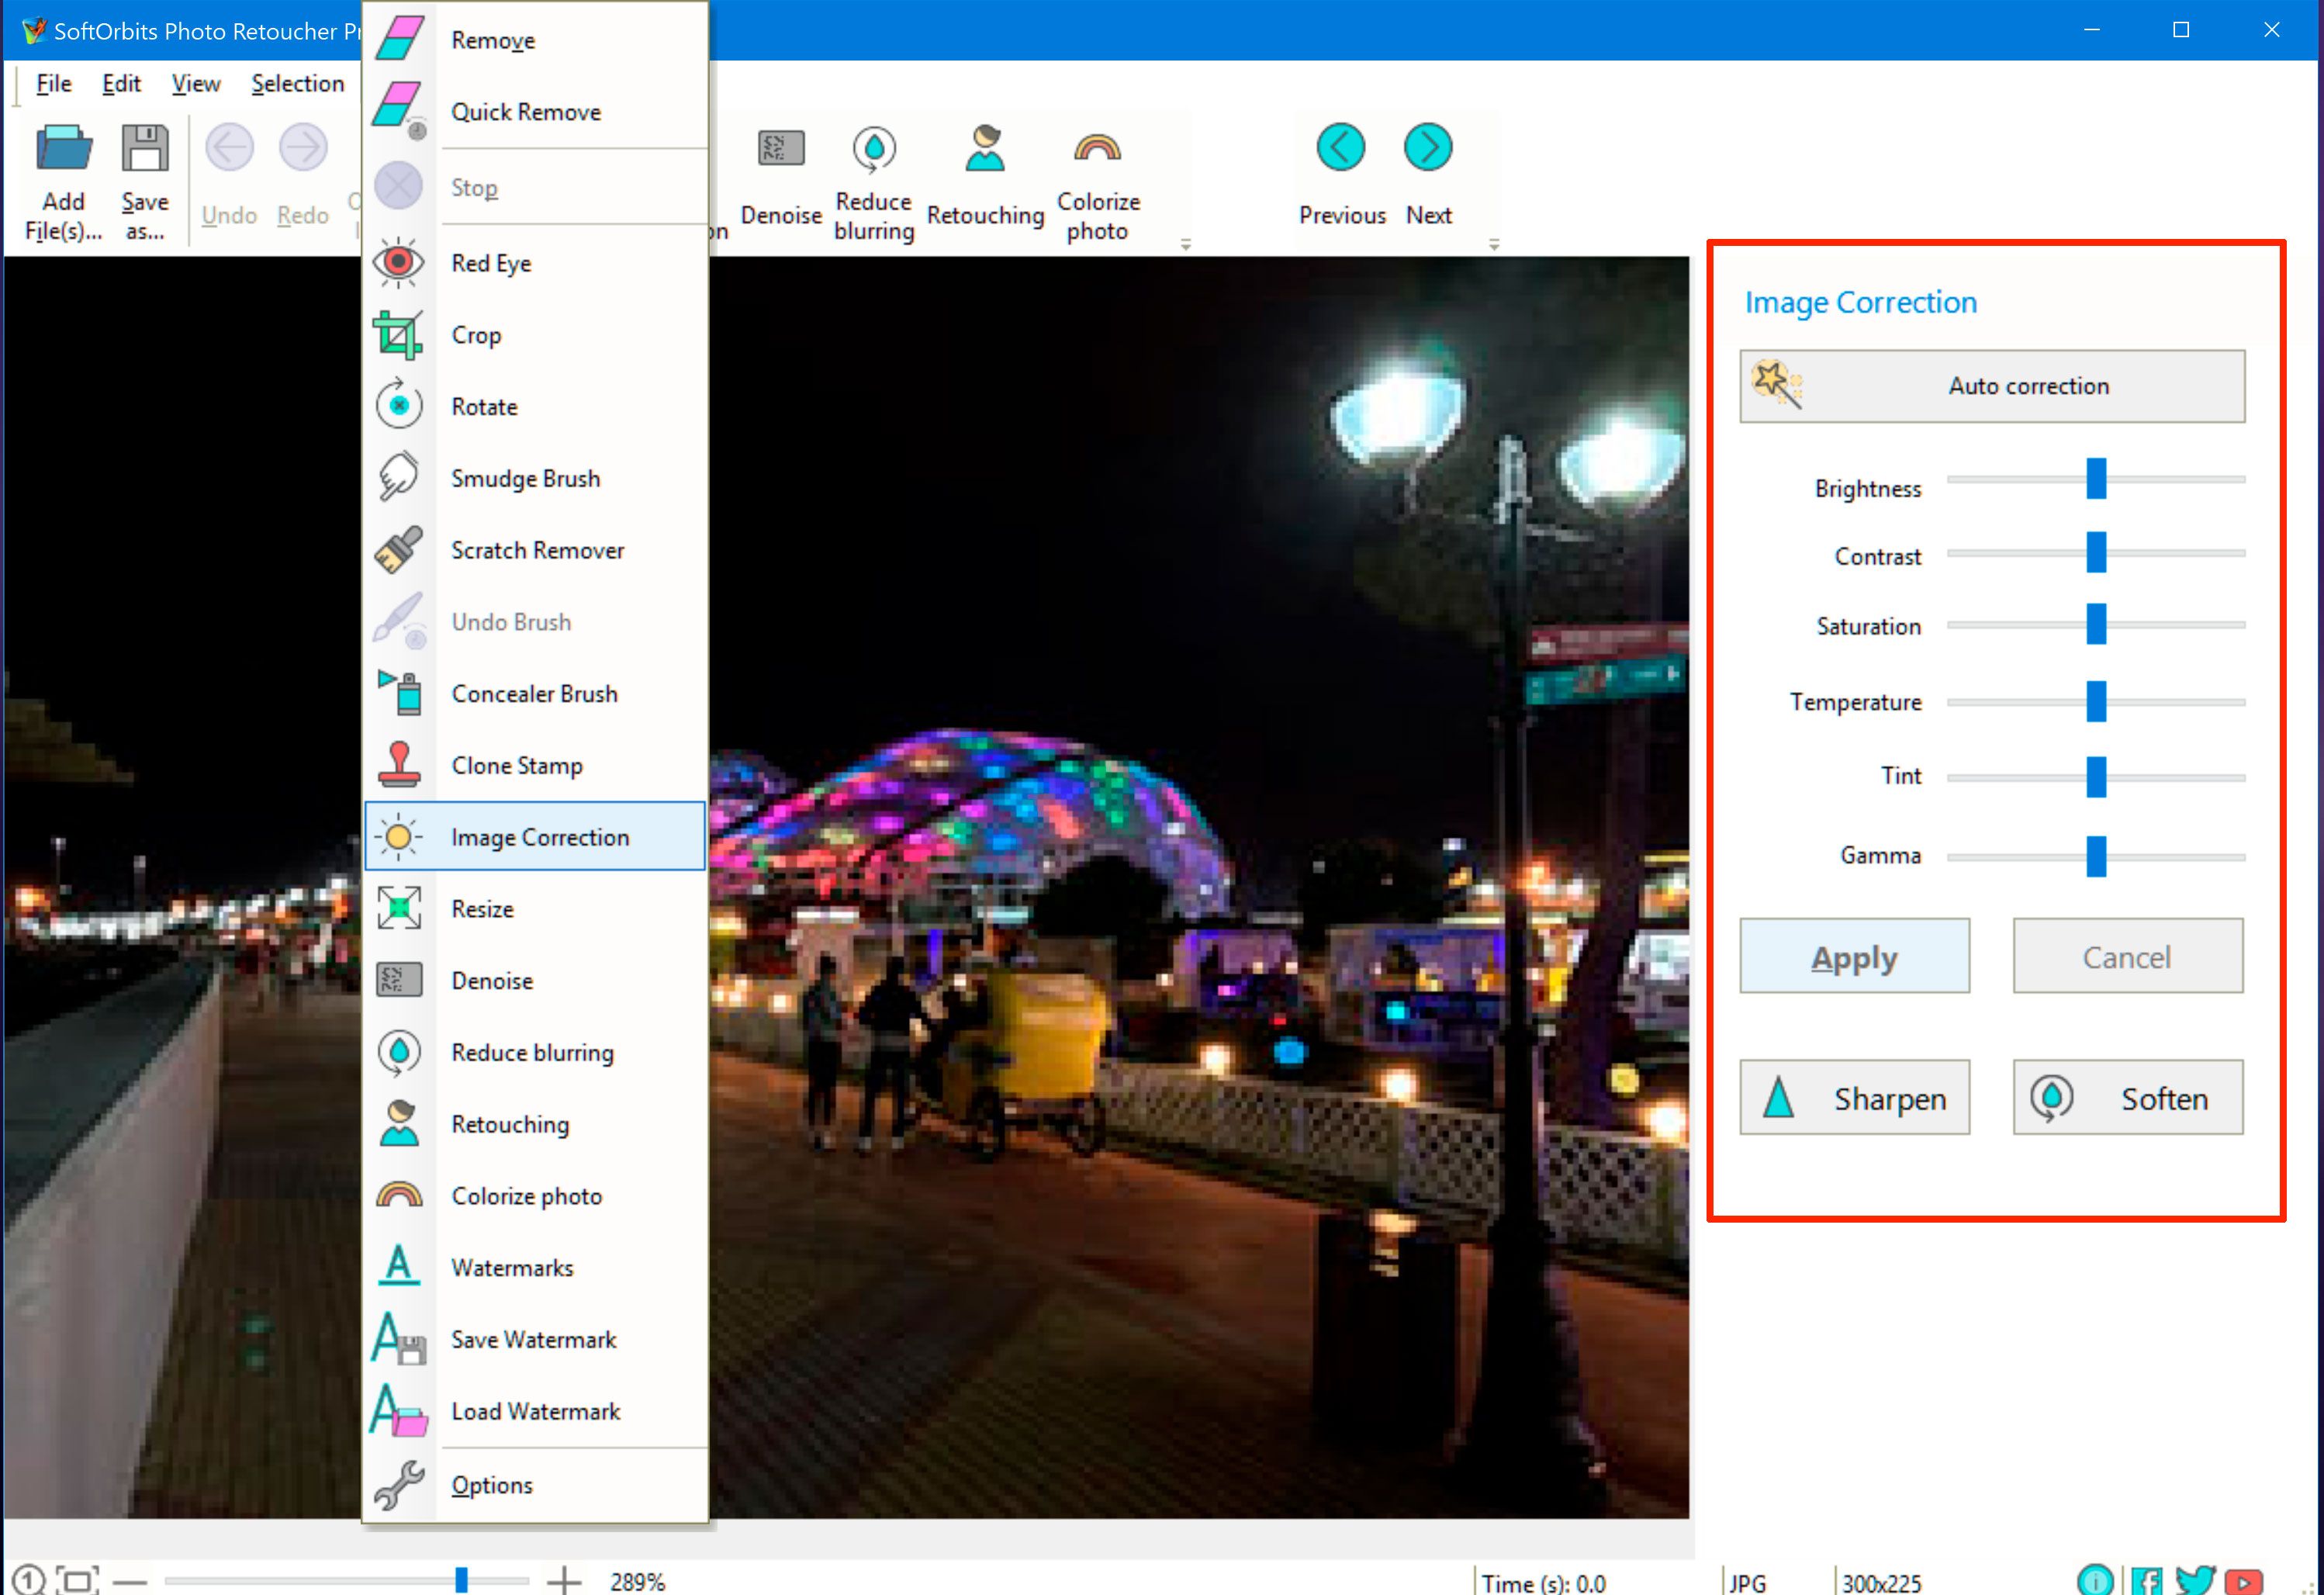Select the Reduce Blurring tool
Image resolution: width=2324 pixels, height=1595 pixels.
530,1053
